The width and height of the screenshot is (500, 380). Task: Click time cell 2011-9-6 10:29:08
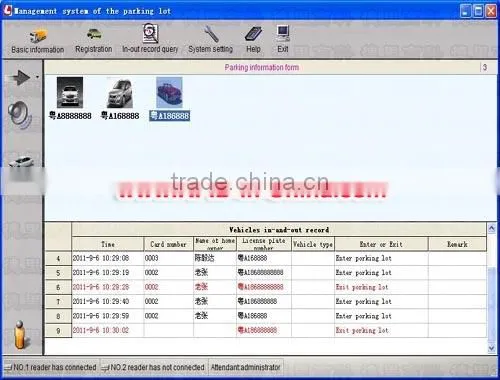point(108,258)
